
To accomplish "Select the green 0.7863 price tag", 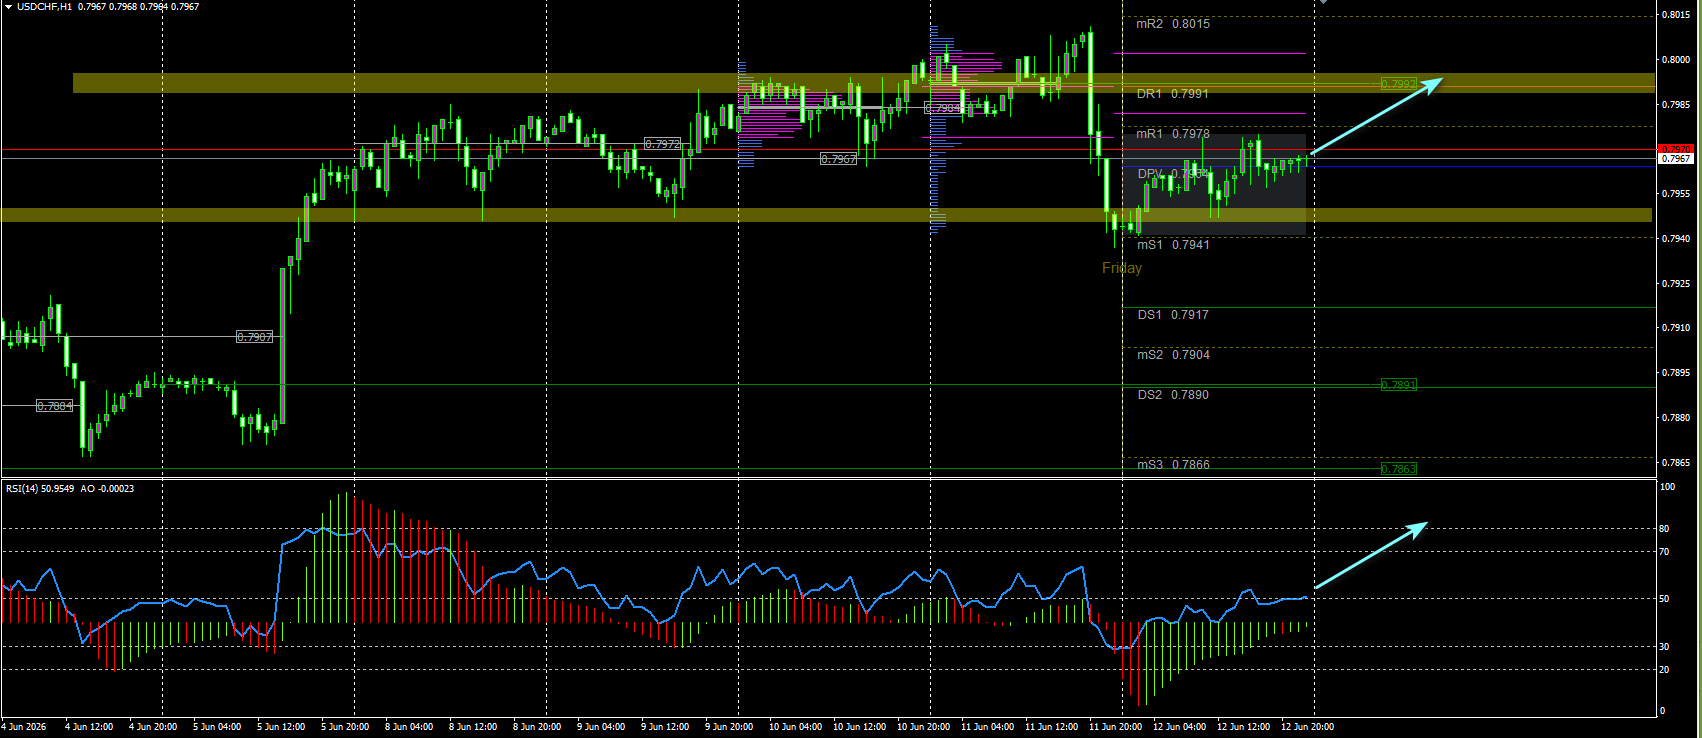I will click(1399, 469).
